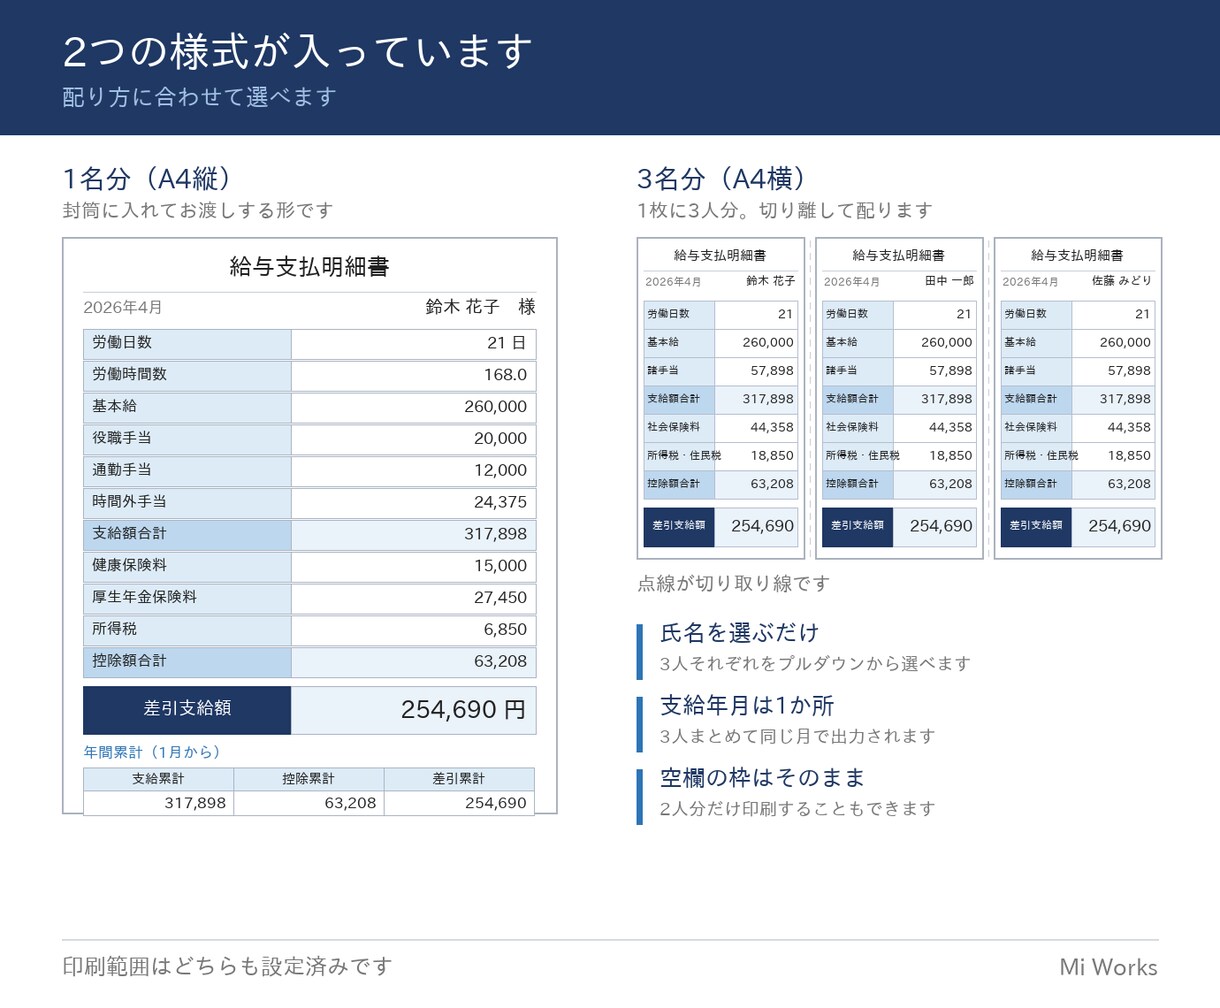Click the 厚生年金保険料 label
Viewport: 1220px width, 1008px height.
click(x=187, y=598)
